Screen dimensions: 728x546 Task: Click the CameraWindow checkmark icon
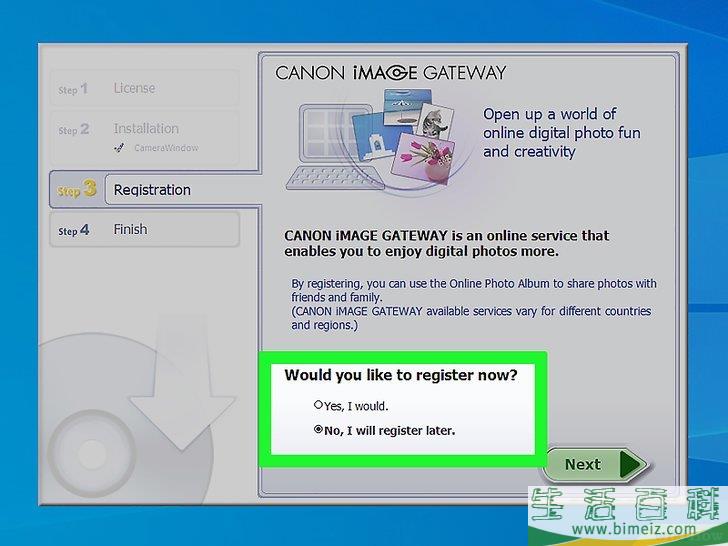pos(119,148)
